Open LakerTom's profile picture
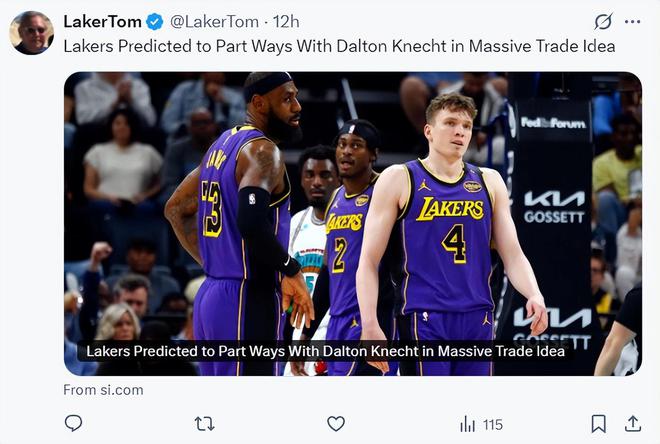The image size is (660, 444). coord(32,32)
